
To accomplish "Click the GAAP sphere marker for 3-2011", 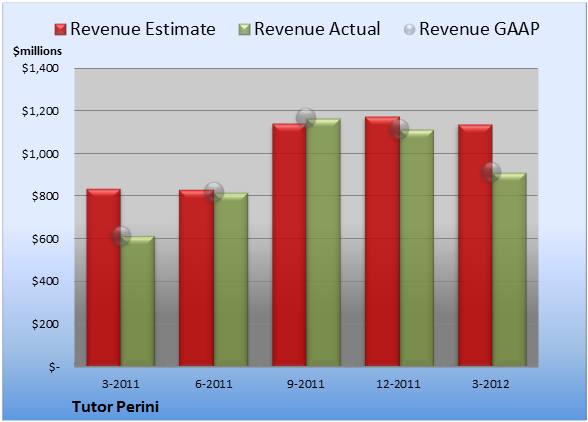I will tap(121, 236).
